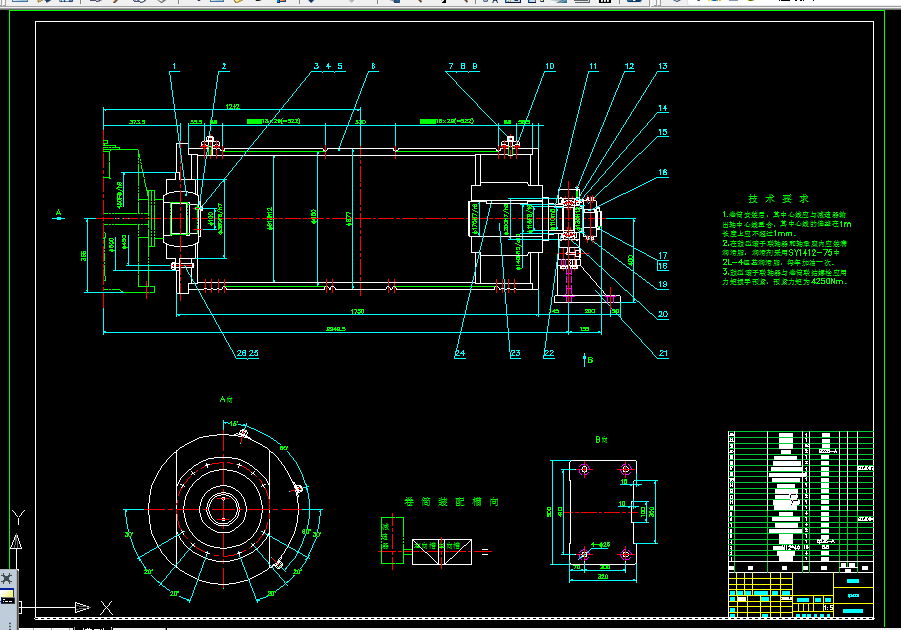Select the 4250Nm torque note text
Image resolution: width=901 pixels, height=630 pixels.
(829, 282)
